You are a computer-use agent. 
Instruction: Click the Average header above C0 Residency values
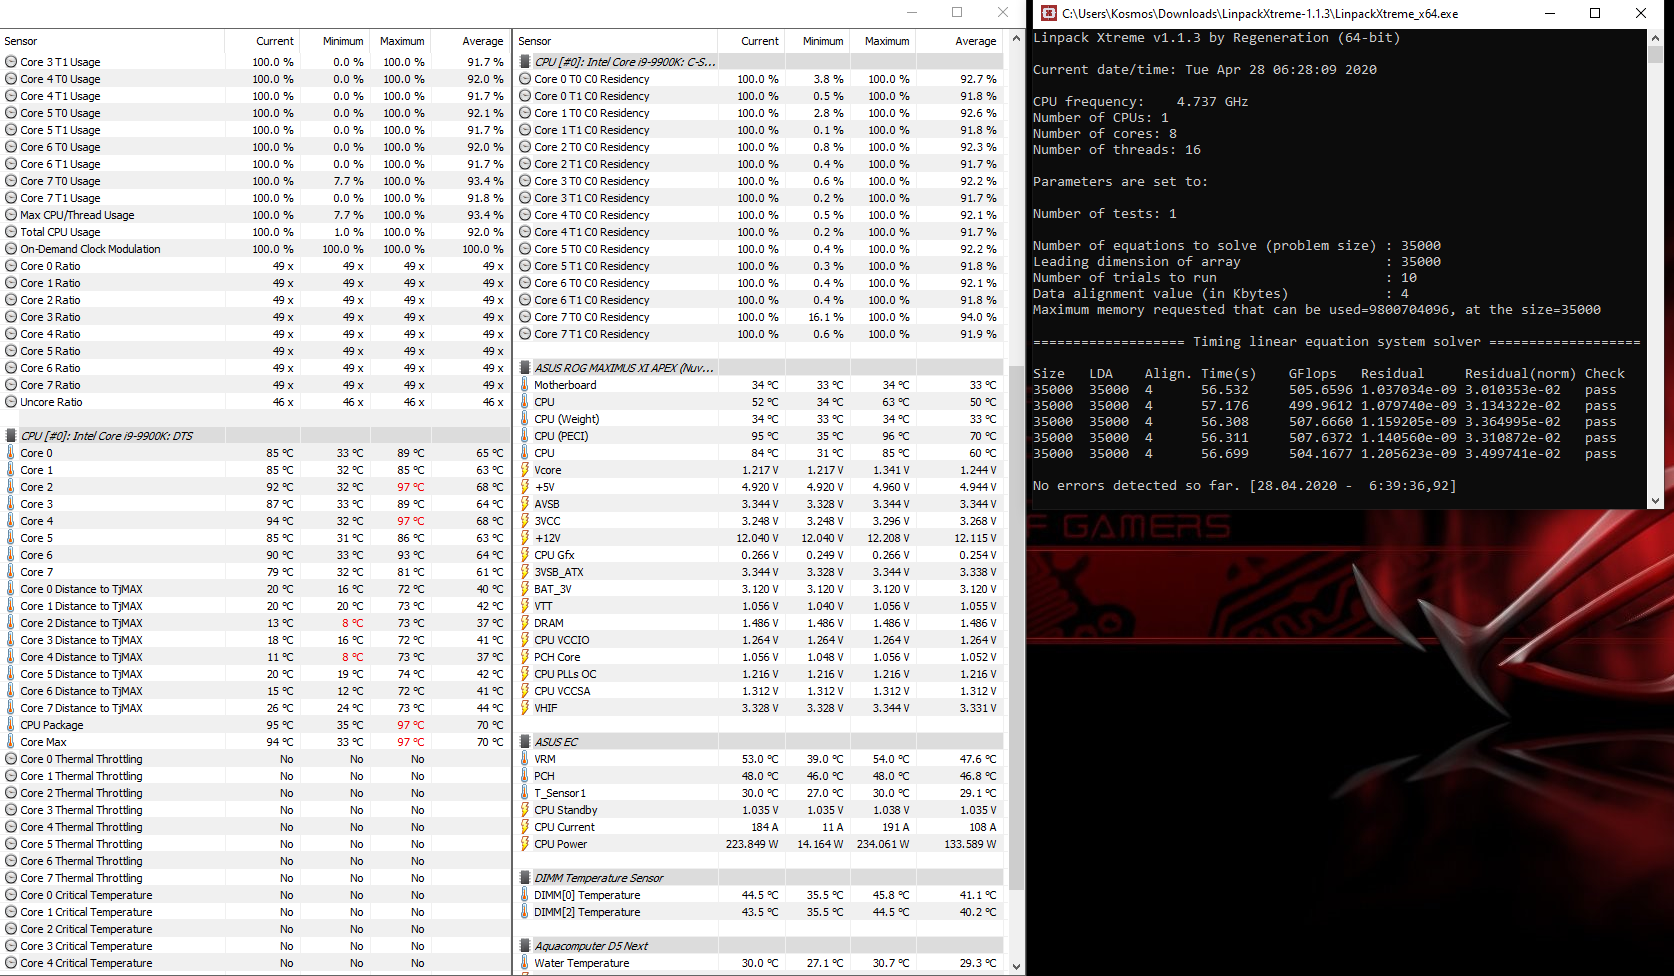pyautogui.click(x=976, y=41)
